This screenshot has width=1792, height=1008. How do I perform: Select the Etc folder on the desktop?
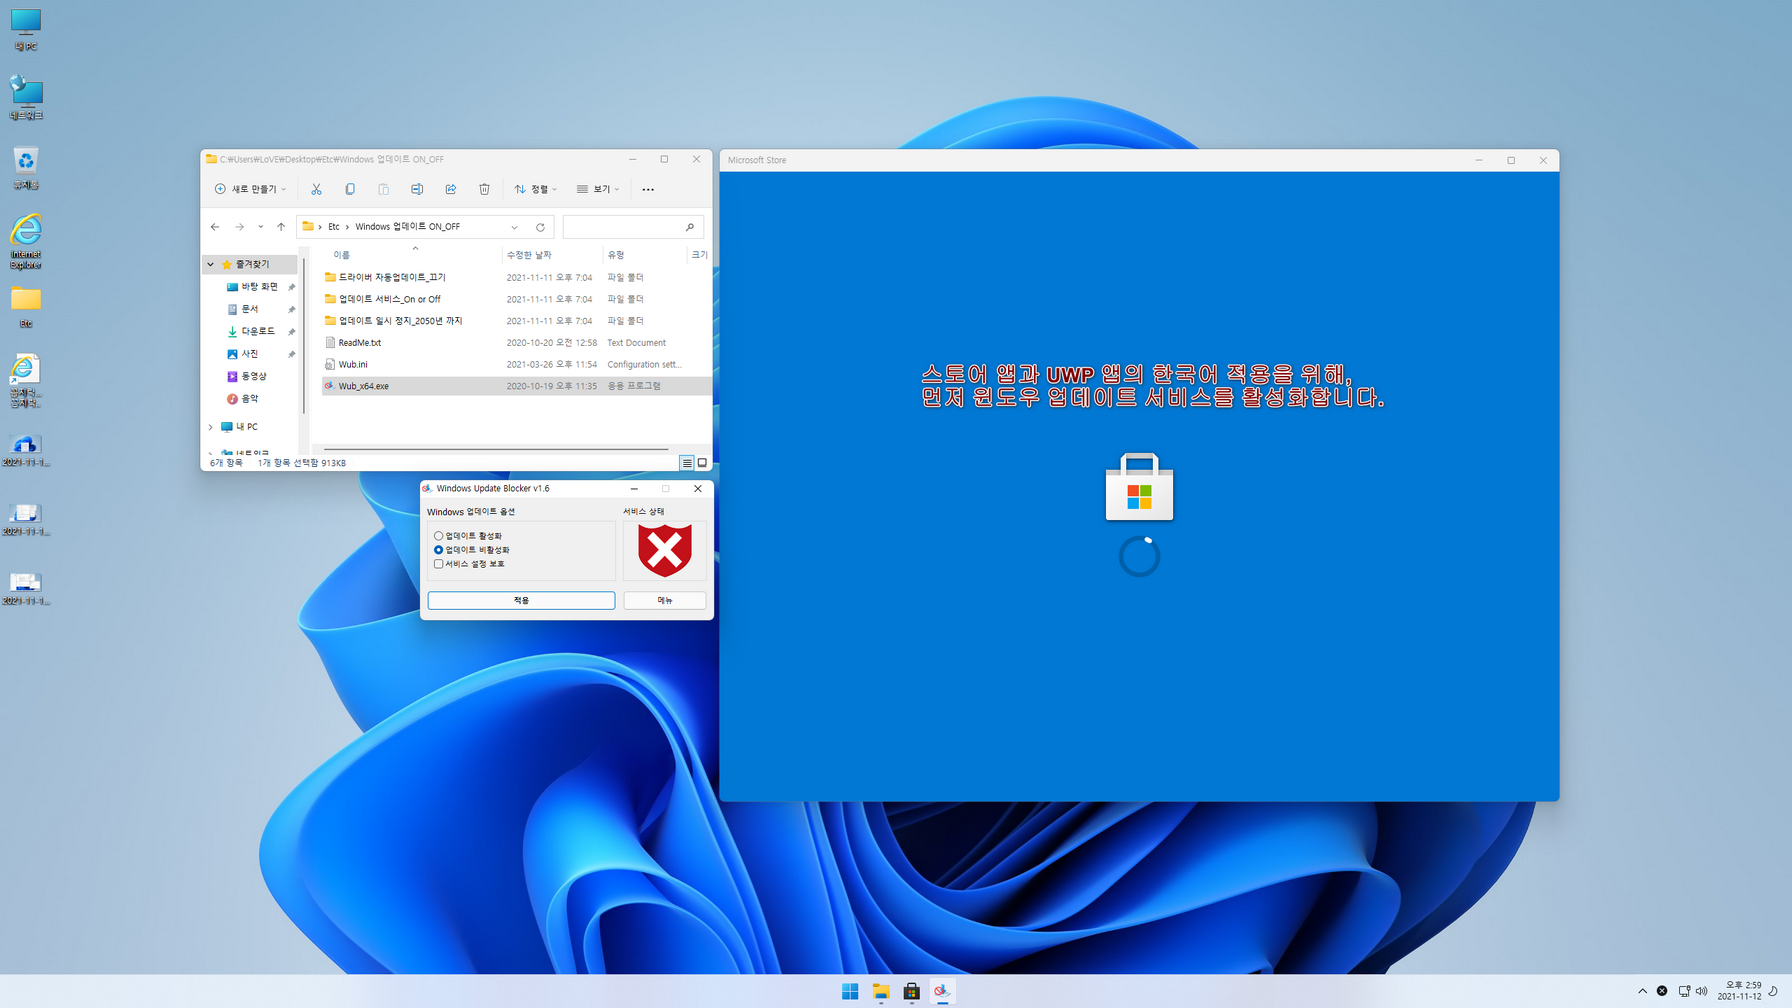pyautogui.click(x=26, y=307)
